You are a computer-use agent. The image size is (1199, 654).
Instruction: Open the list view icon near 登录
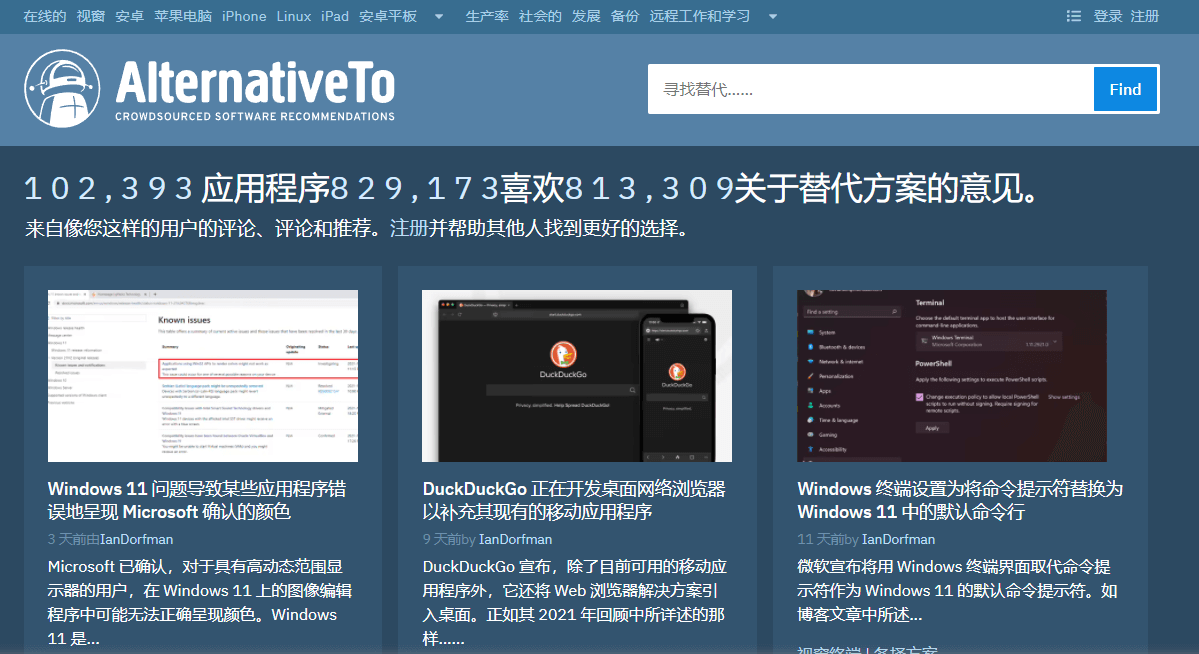(x=1074, y=16)
